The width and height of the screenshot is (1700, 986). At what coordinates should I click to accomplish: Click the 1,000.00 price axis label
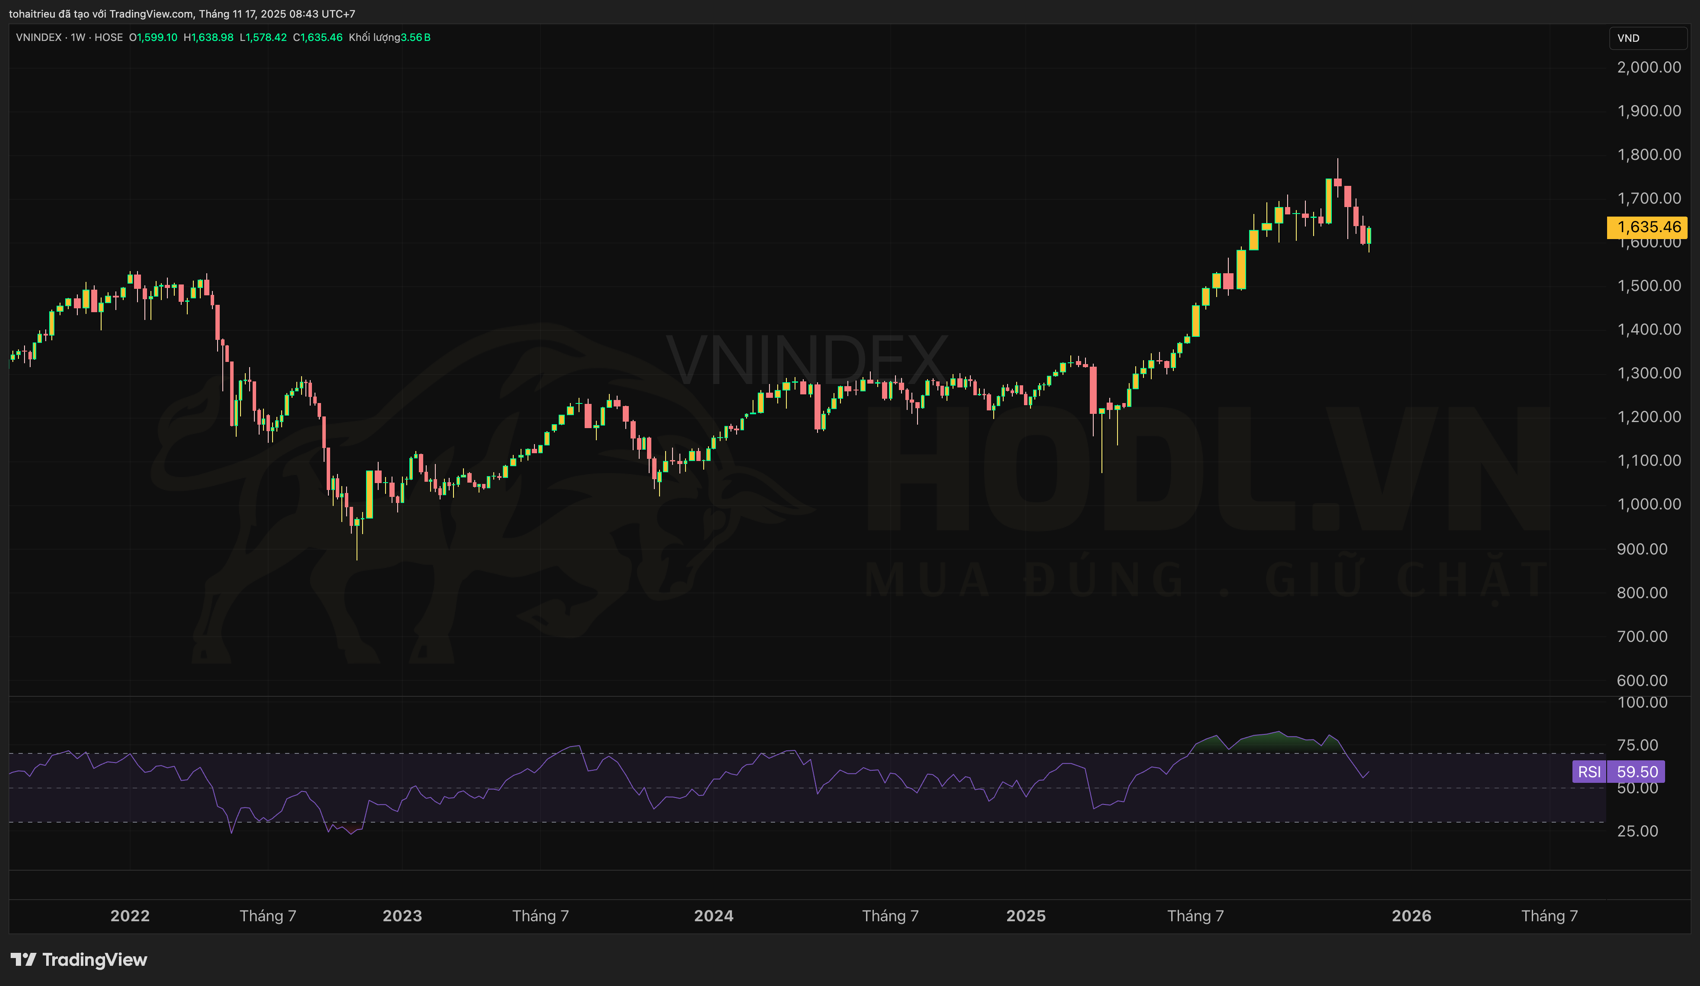tap(1648, 504)
